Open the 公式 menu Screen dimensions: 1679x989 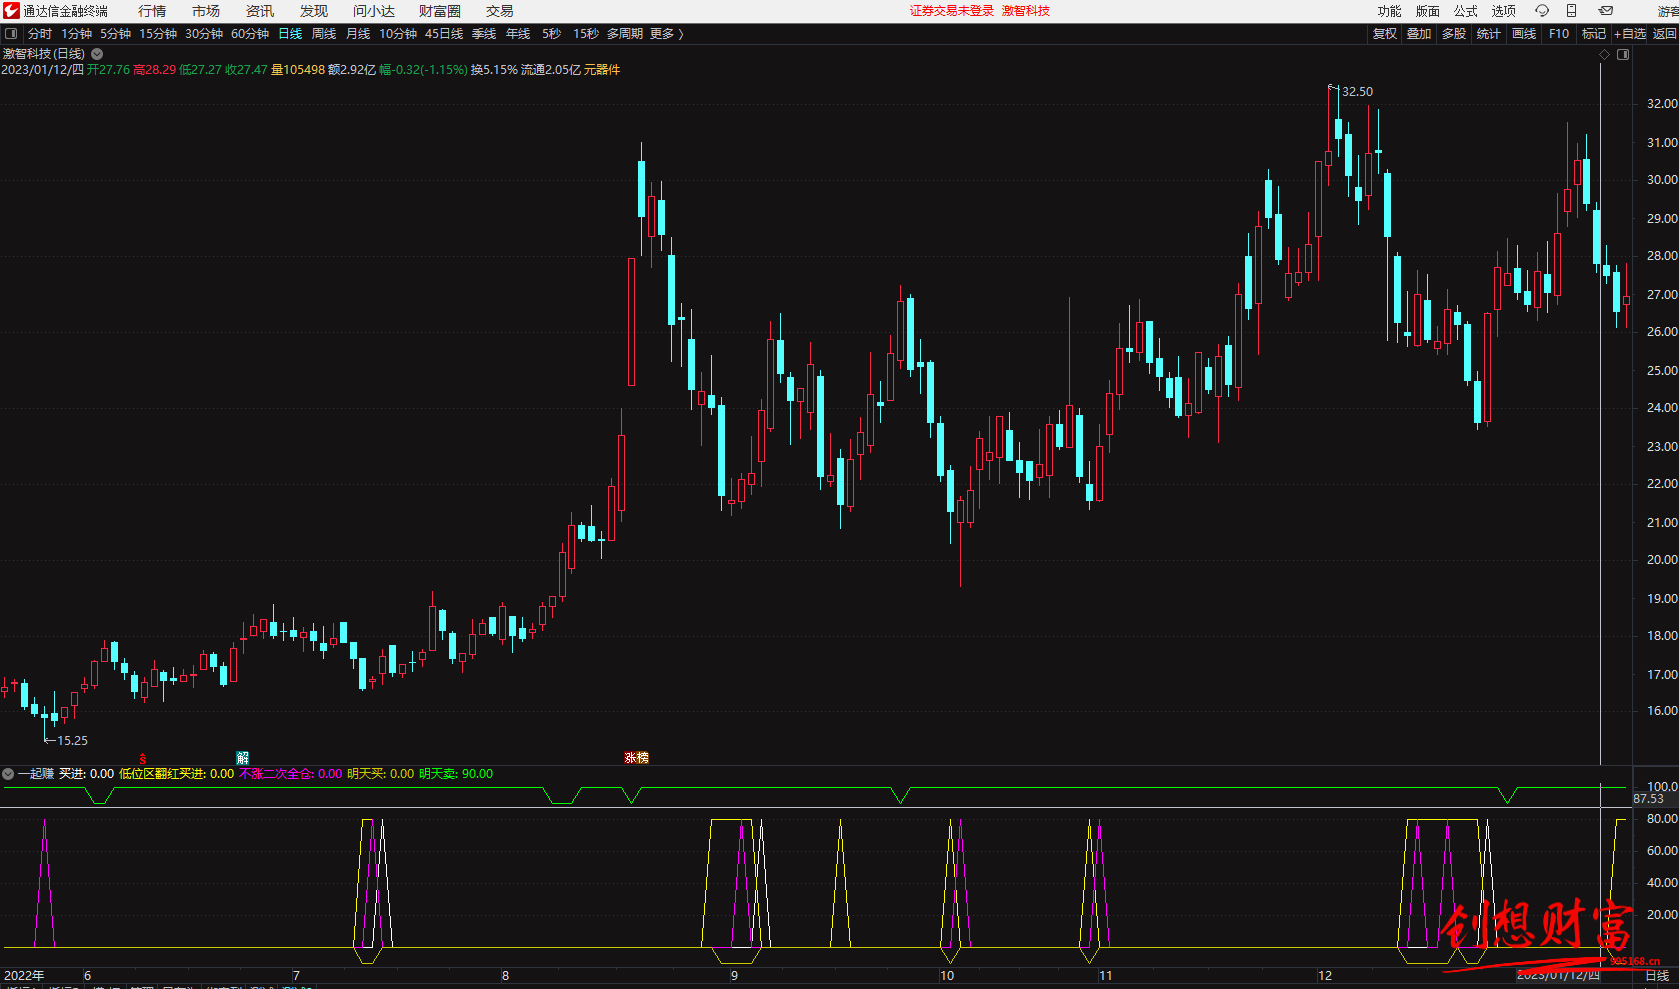tap(1466, 11)
